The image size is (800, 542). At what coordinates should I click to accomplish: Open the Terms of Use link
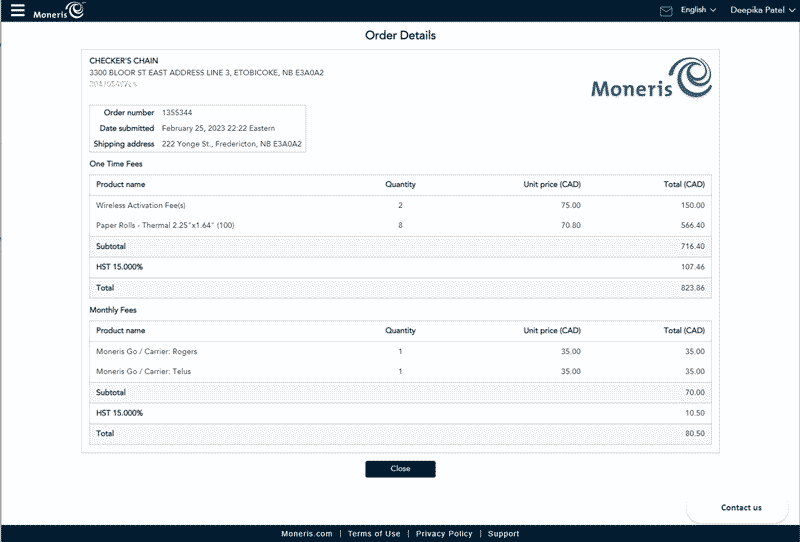pos(374,534)
